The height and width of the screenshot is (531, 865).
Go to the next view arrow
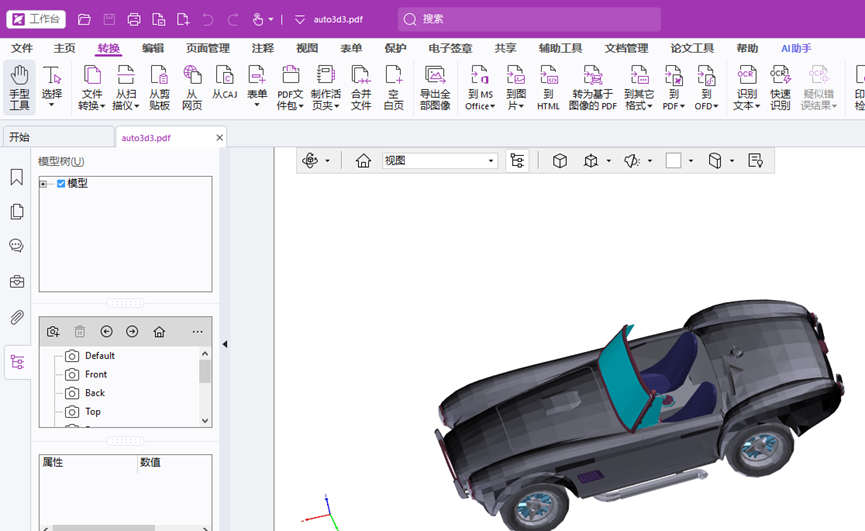point(132,332)
